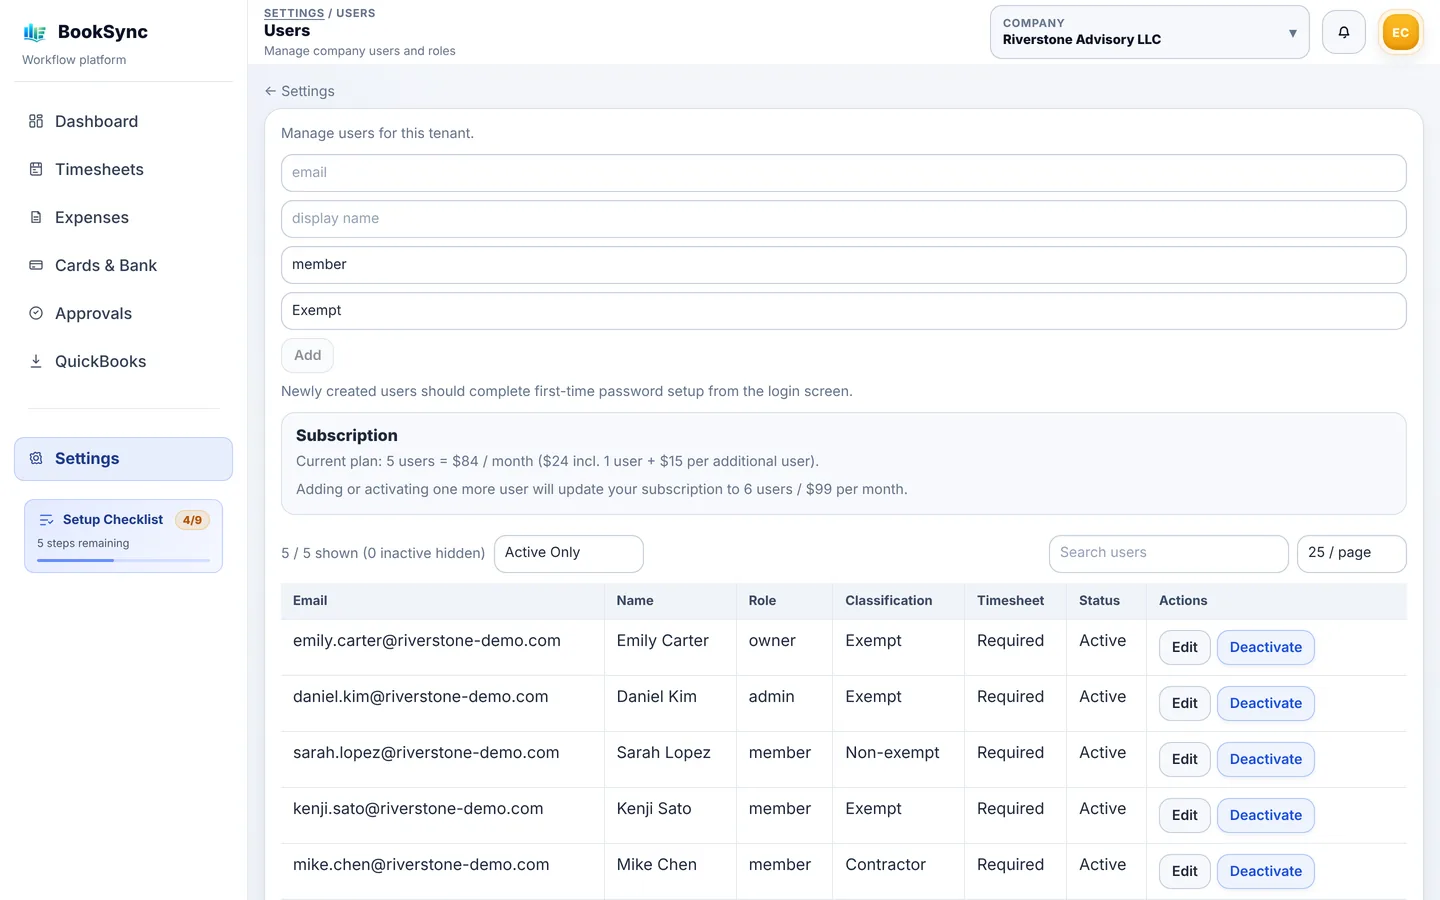The image size is (1440, 900).
Task: Focus the email input field
Action: point(843,173)
